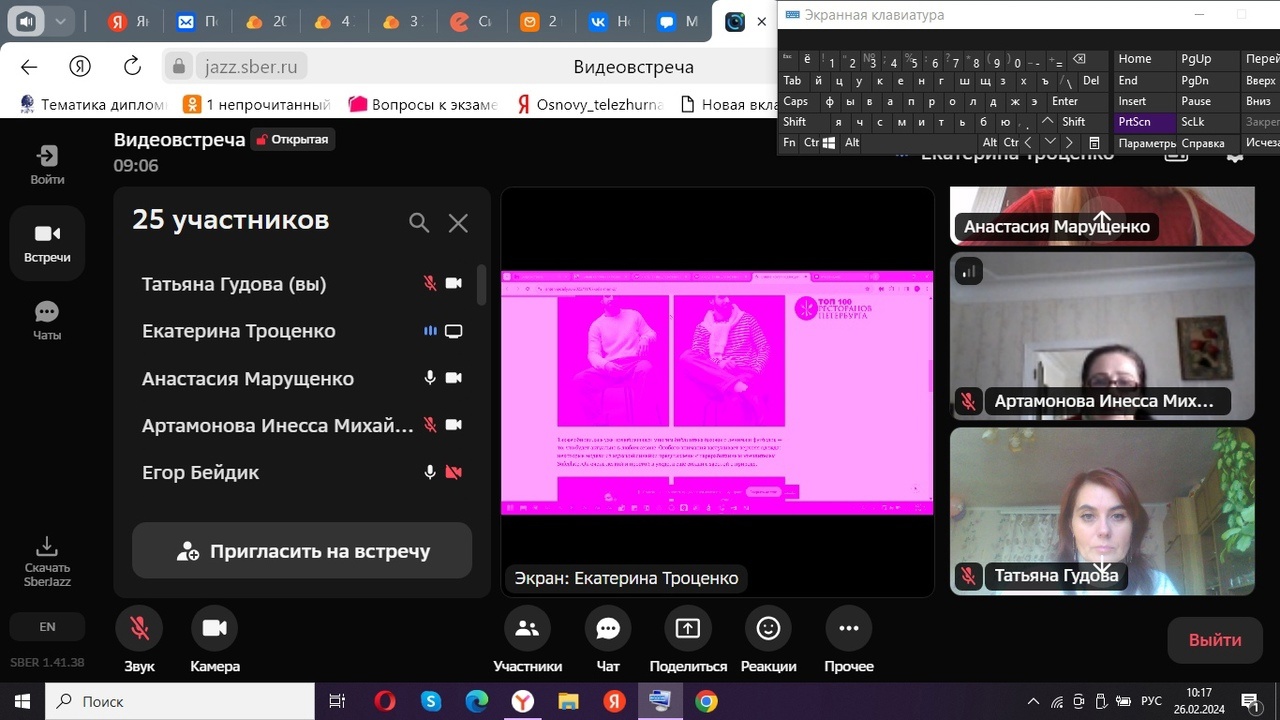Open the Прочее more options menu
The height and width of the screenshot is (720, 1280).
pos(849,628)
